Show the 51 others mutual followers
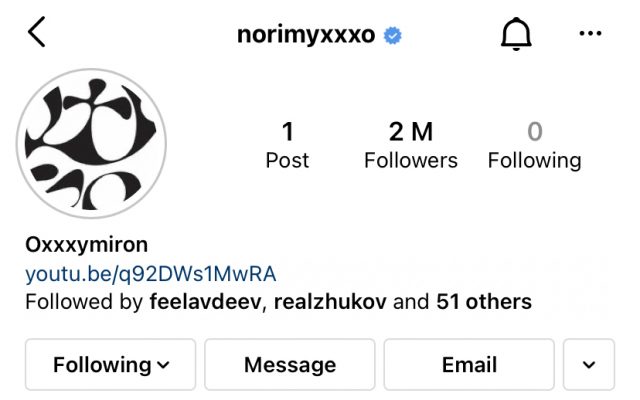The image size is (640, 400). point(484,302)
